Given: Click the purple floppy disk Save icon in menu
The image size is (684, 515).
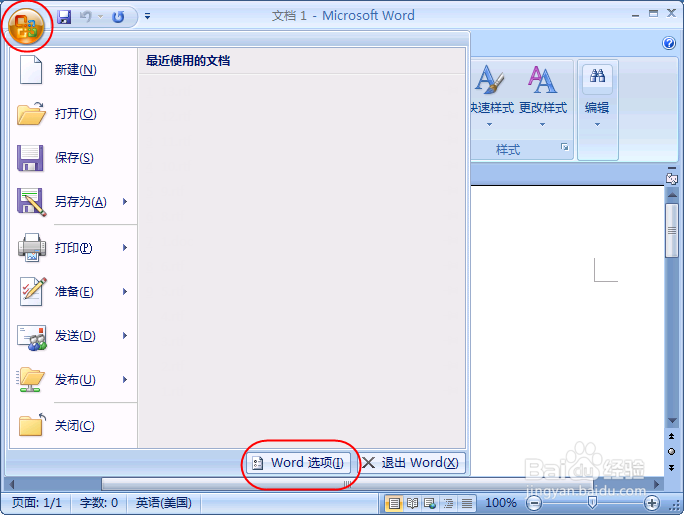Looking at the screenshot, I should tap(30, 158).
